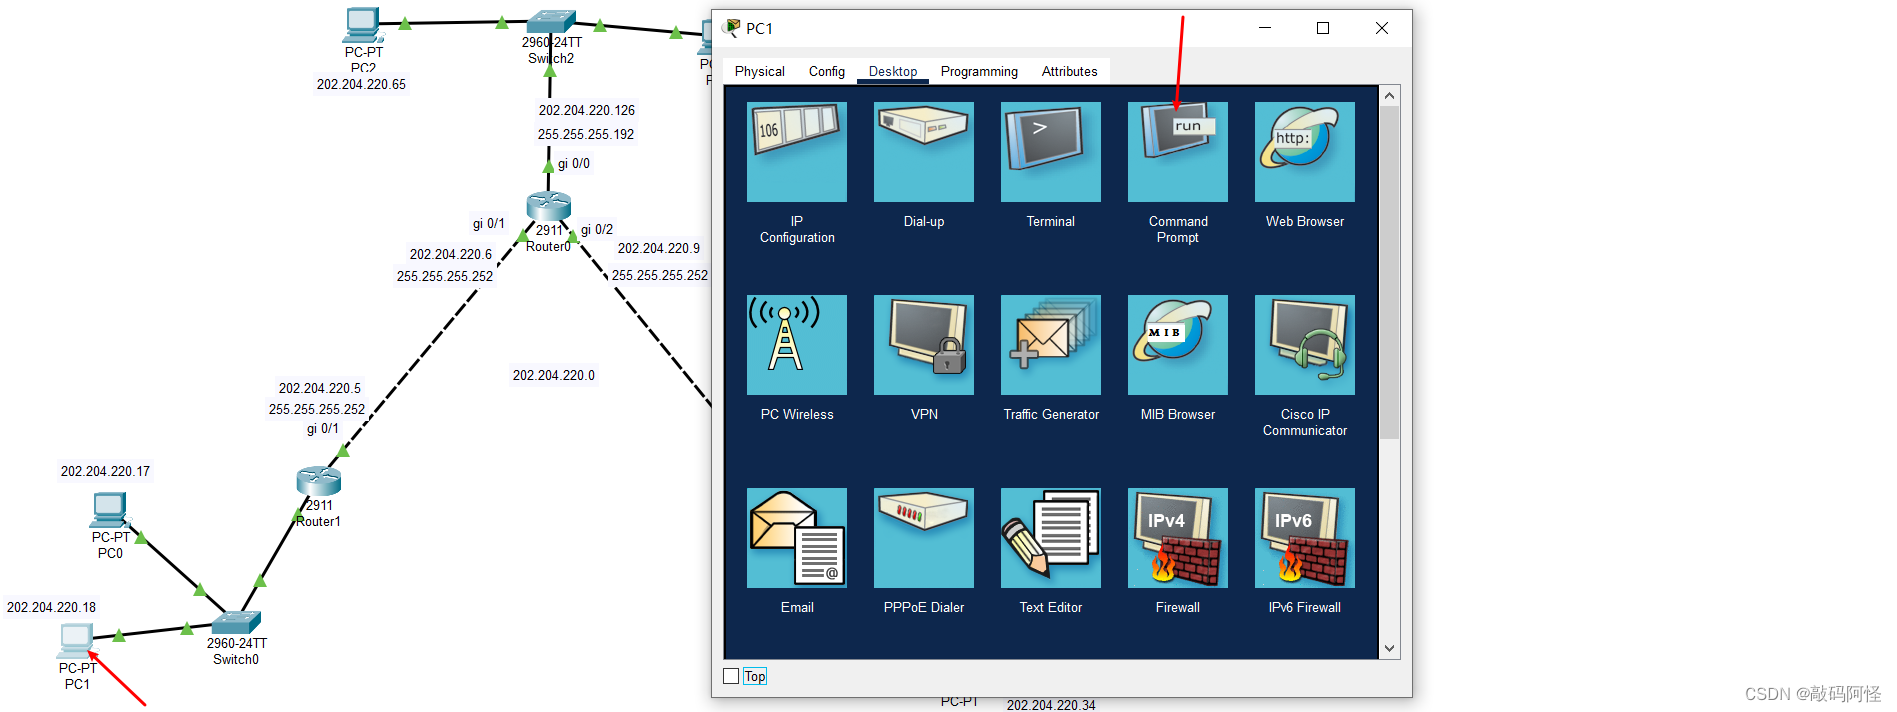1897x712 pixels.
Task: Click the vertical scrollbar thumb
Action: click(x=1389, y=272)
